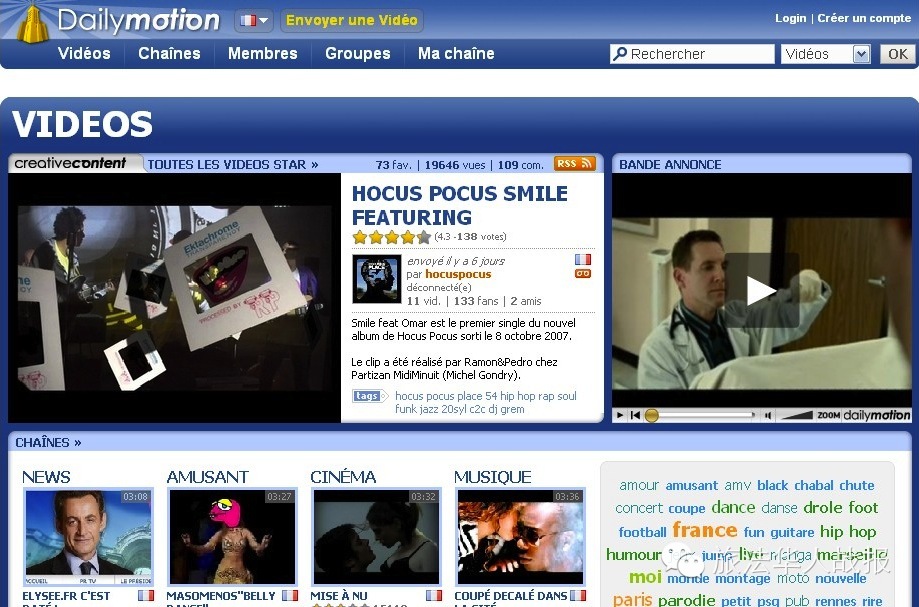The image size is (919, 607).
Task: Open the Hocus Pocus Smile featured thumbnail
Action: (x=174, y=298)
